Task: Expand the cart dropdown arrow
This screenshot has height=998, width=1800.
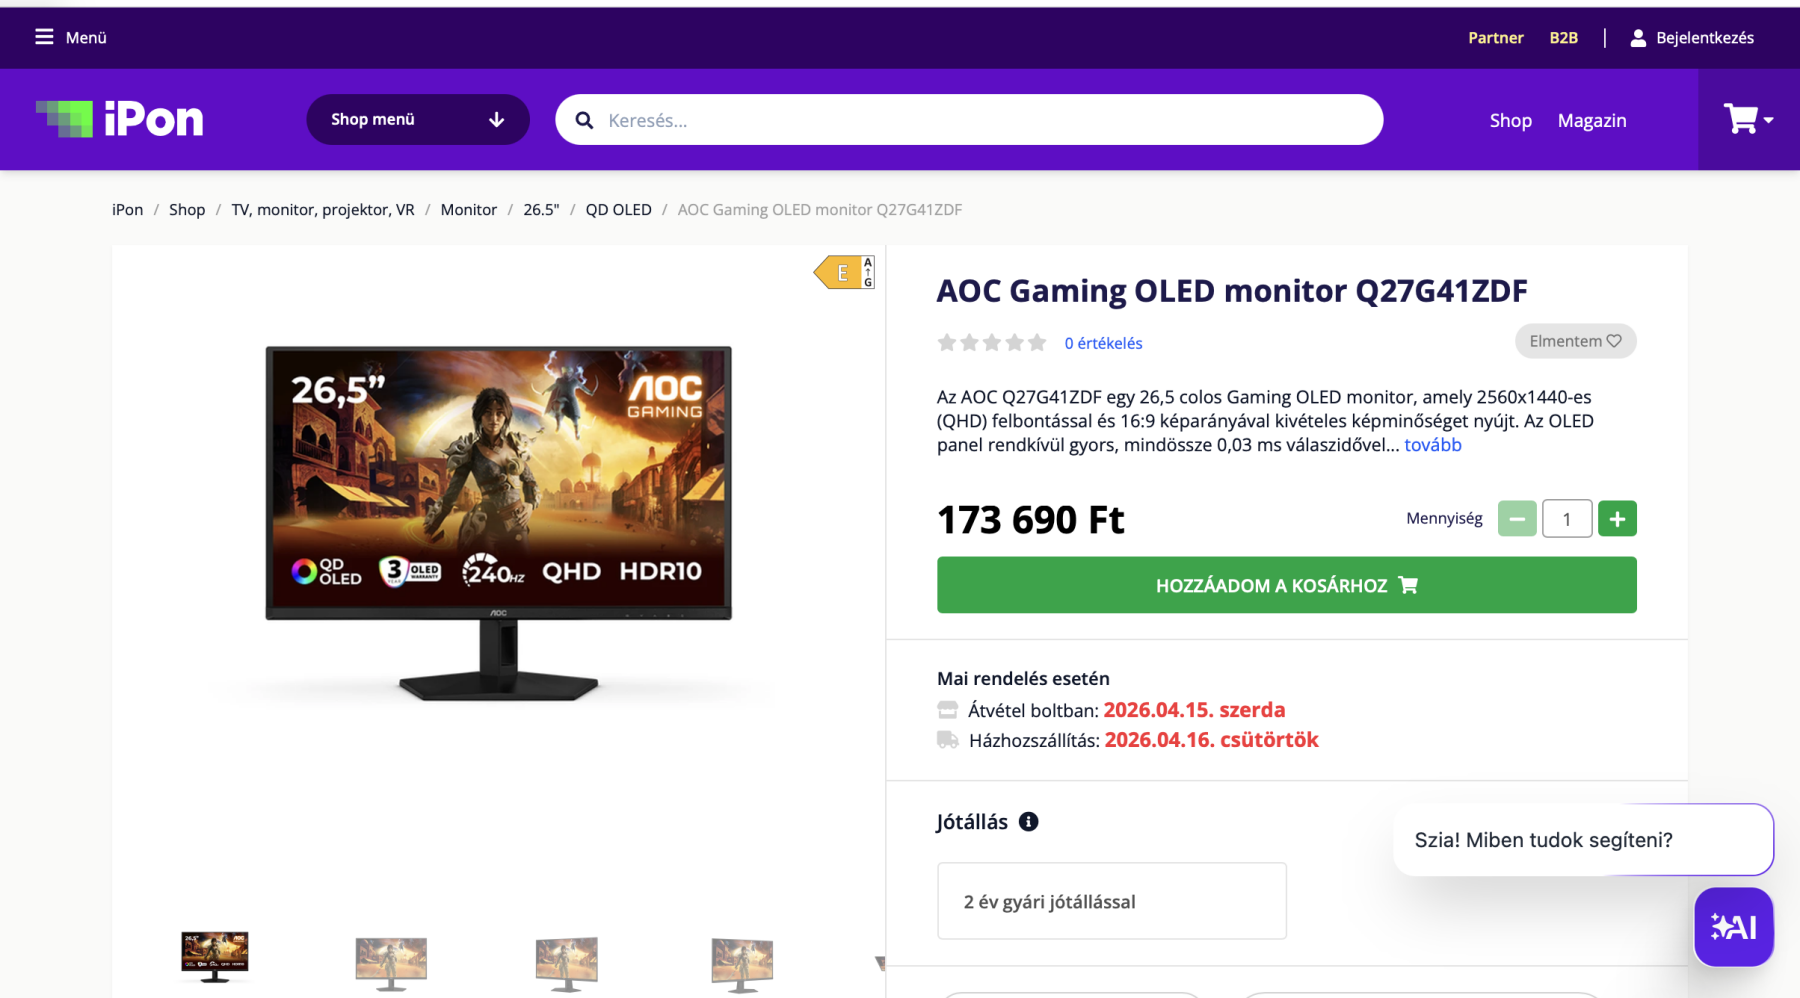Action: click(x=1768, y=120)
